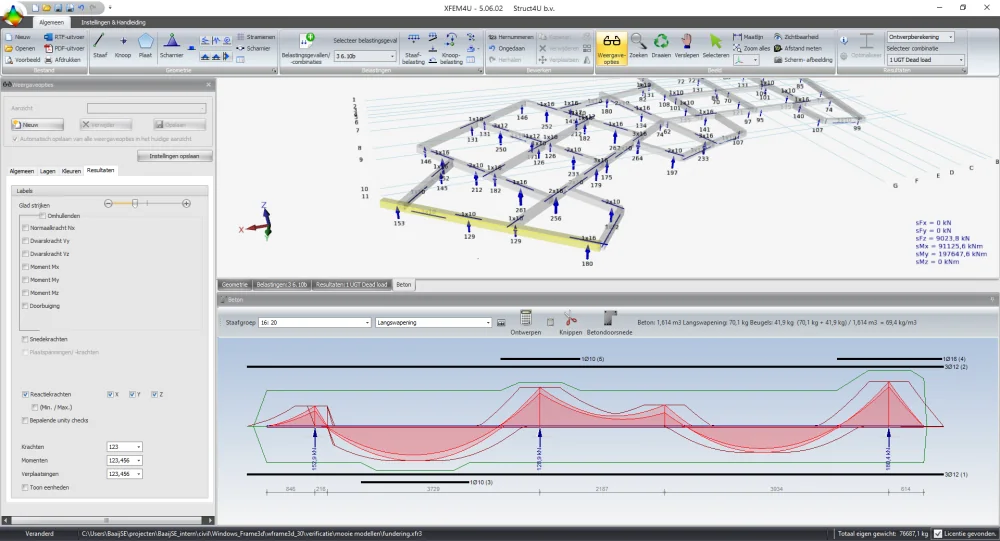Switch to the Lagen options tab
Viewport: 1000px width, 541px height.
coord(48,171)
